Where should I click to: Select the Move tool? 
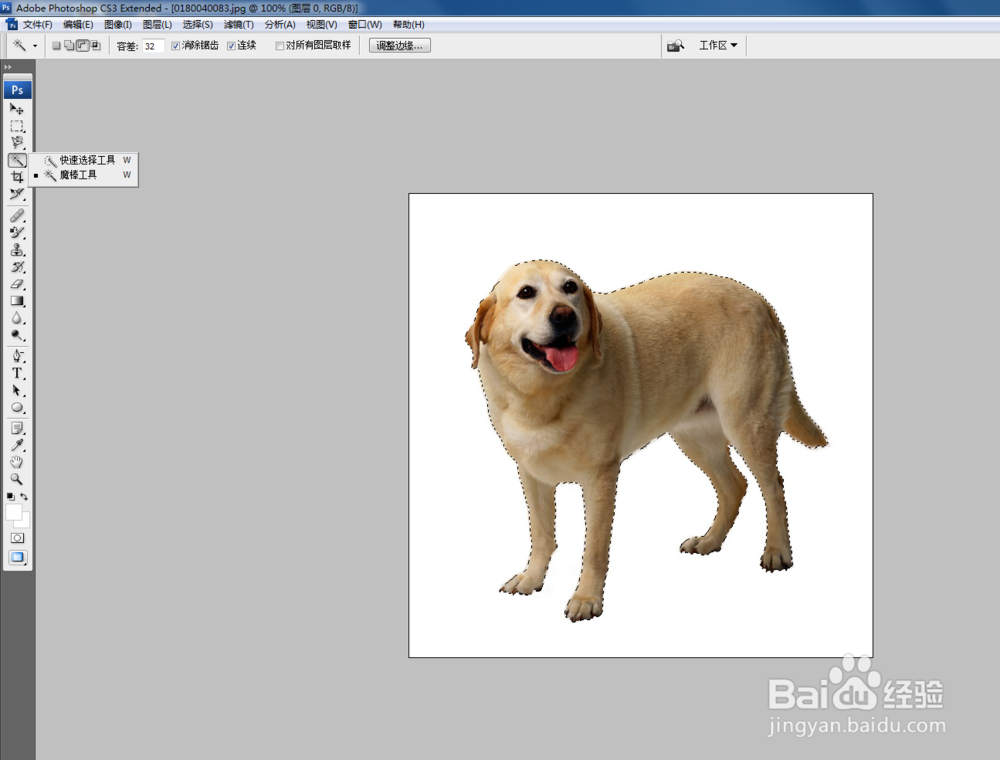pyautogui.click(x=17, y=108)
